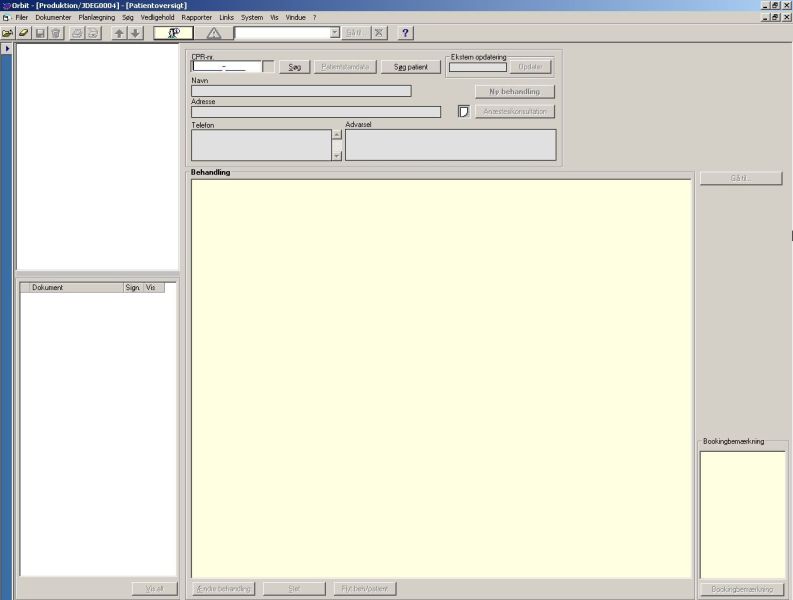This screenshot has height=600, width=793.
Task: Expand the left sidebar arrow panel
Action: pyautogui.click(x=7, y=49)
